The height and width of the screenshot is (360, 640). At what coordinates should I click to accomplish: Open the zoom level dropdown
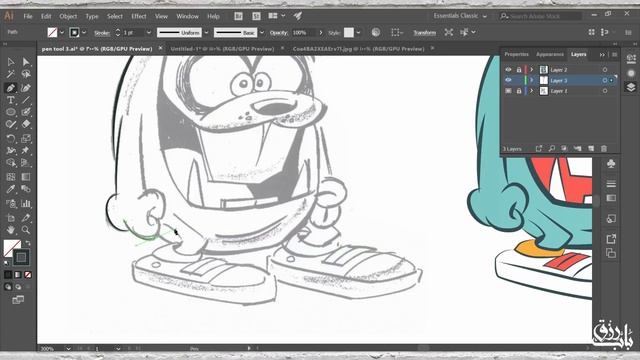[x=68, y=349]
